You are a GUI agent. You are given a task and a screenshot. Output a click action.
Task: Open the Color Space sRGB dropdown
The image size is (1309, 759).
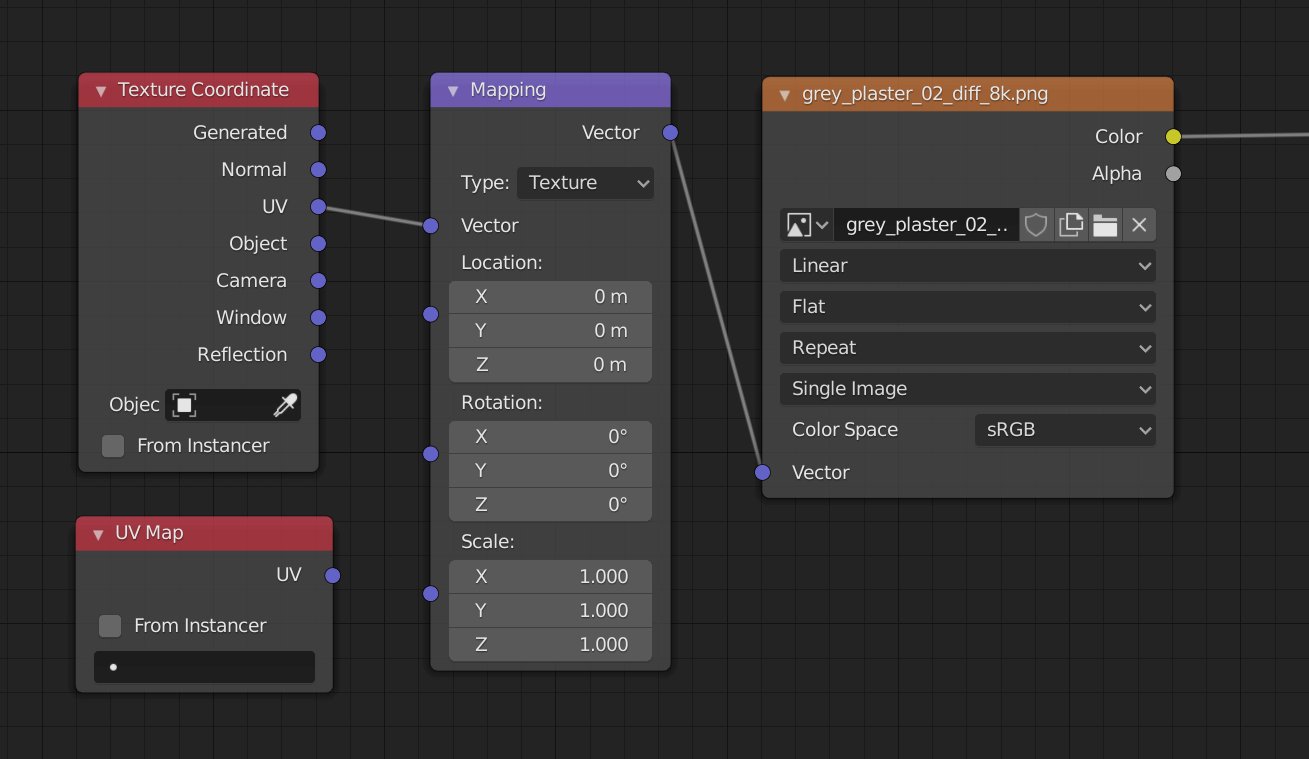1065,430
